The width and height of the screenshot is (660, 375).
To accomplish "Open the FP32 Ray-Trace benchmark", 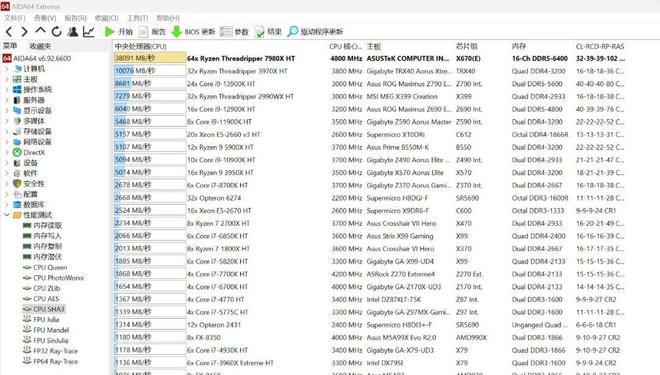I will [x=50, y=351].
